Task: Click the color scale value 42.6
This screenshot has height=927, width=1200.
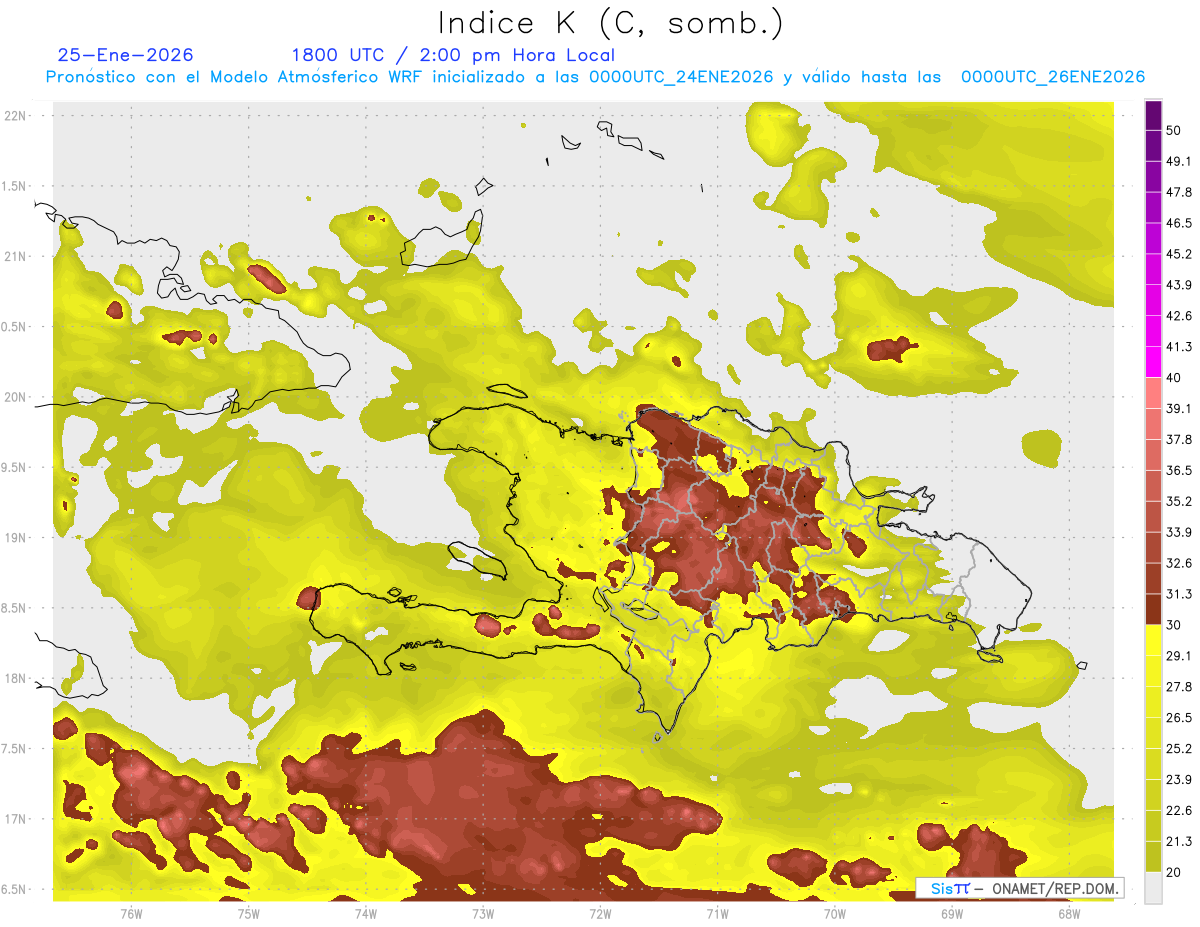Action: pyautogui.click(x=1179, y=316)
